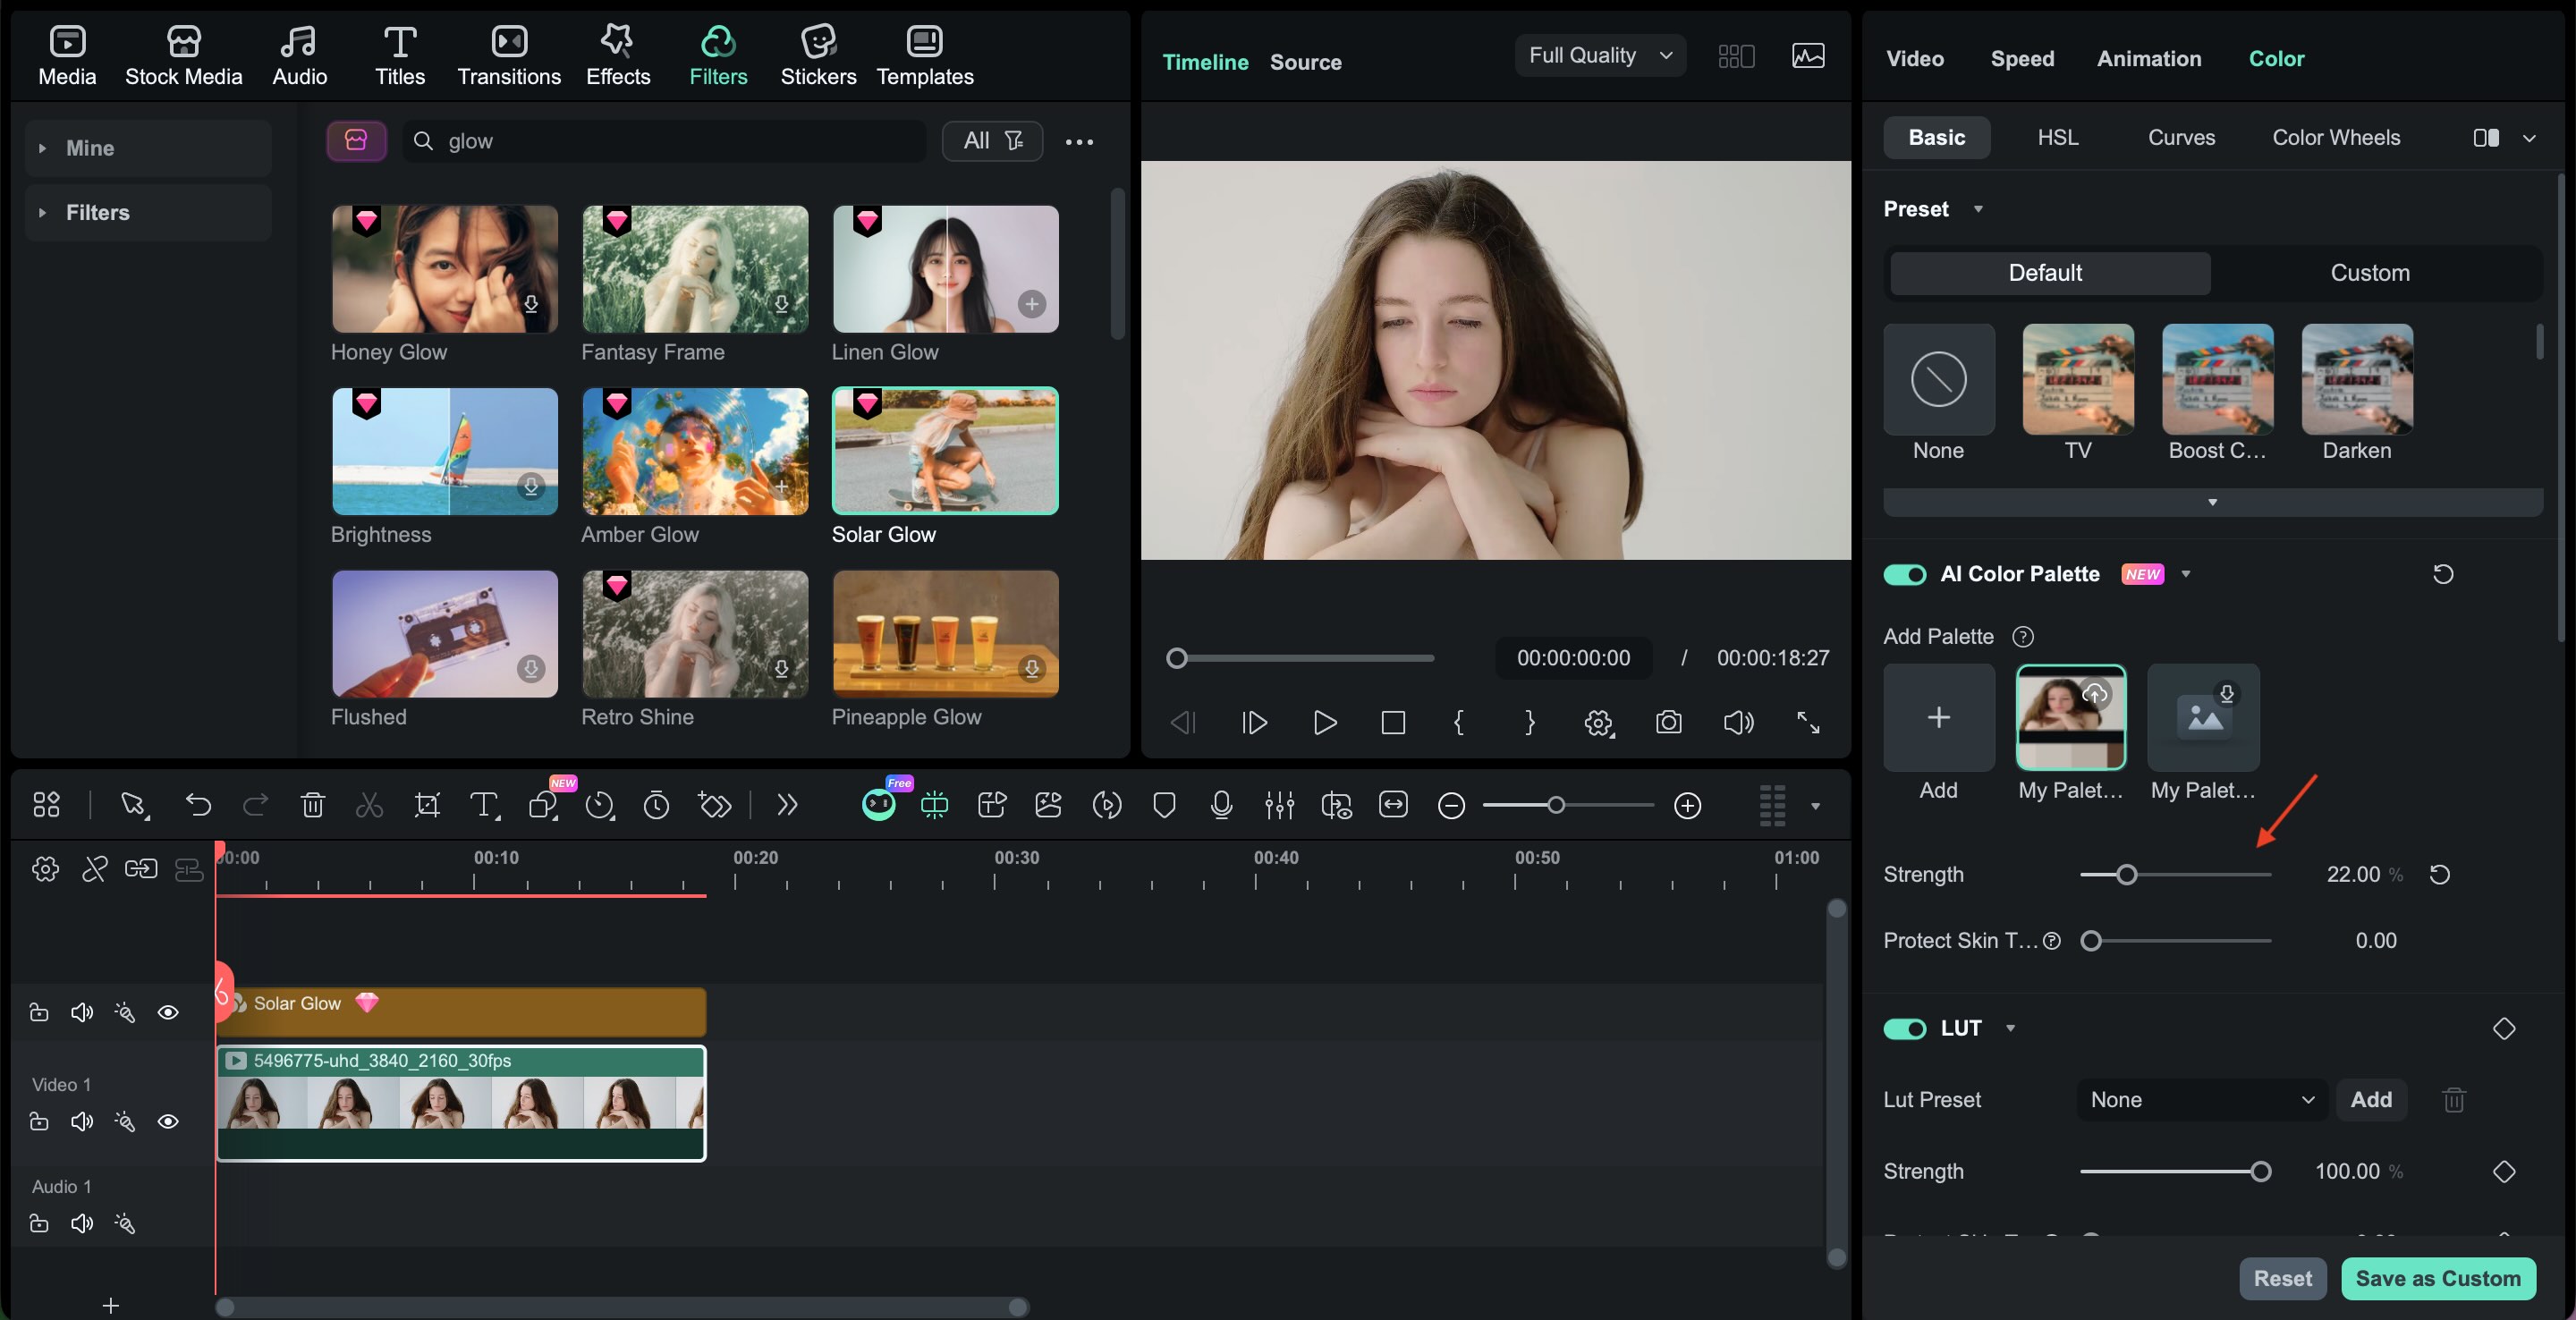Click the marker shield icon
The image size is (2576, 1320).
pyautogui.click(x=1164, y=805)
